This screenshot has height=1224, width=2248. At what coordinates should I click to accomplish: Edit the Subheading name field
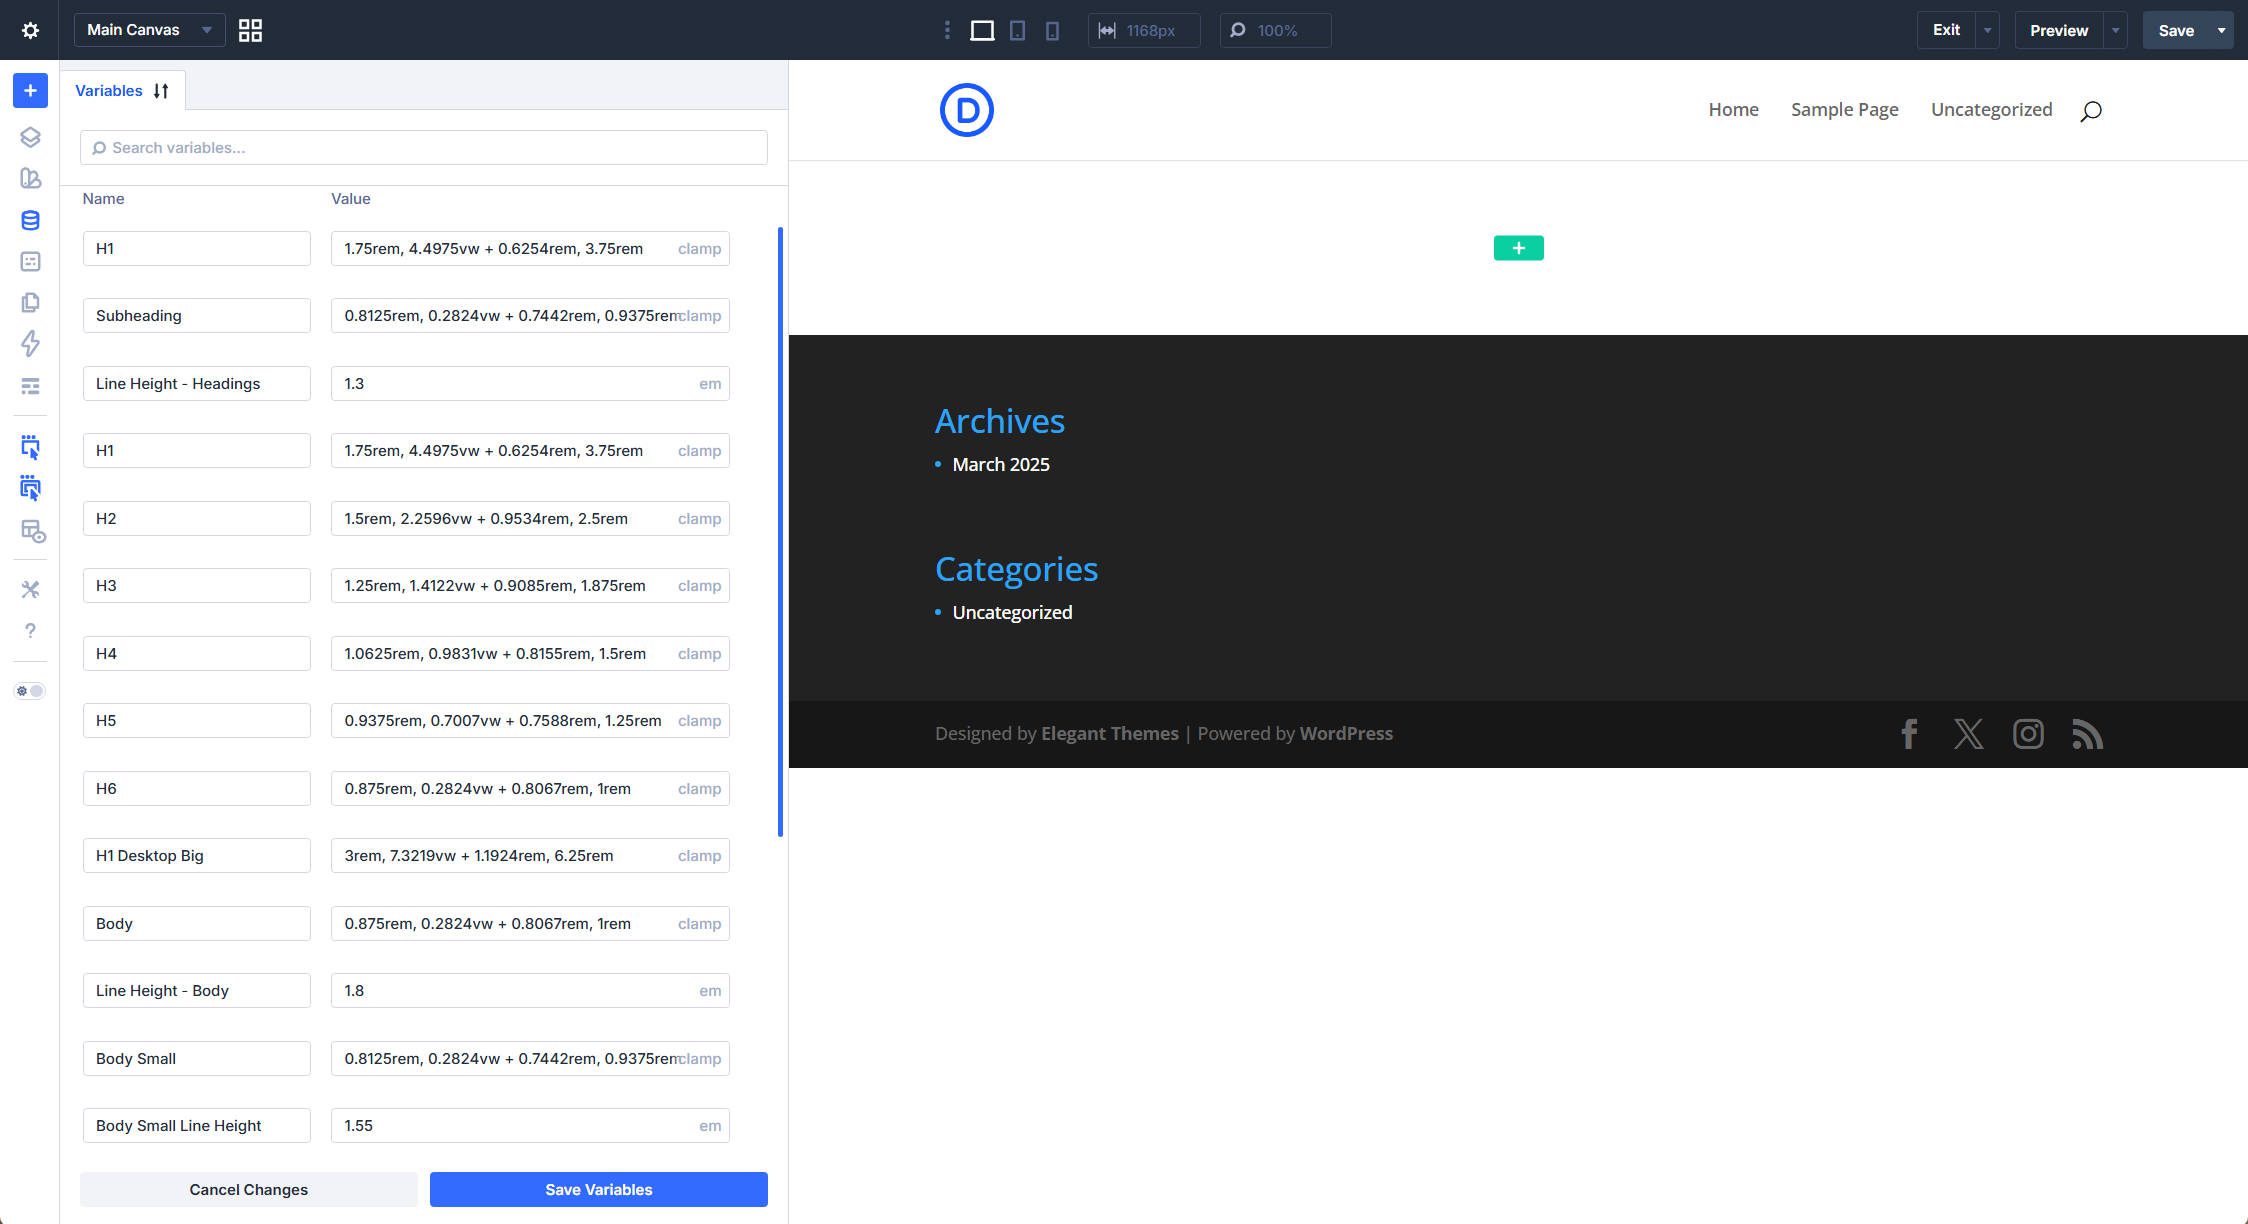[197, 316]
